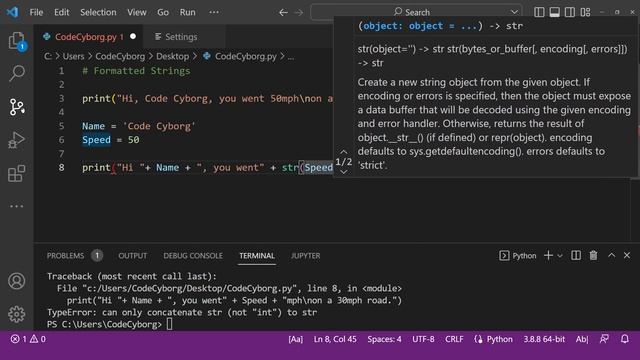Image resolution: width=640 pixels, height=360 pixels.
Task: Click the Name variable on line 5
Action: point(93,126)
